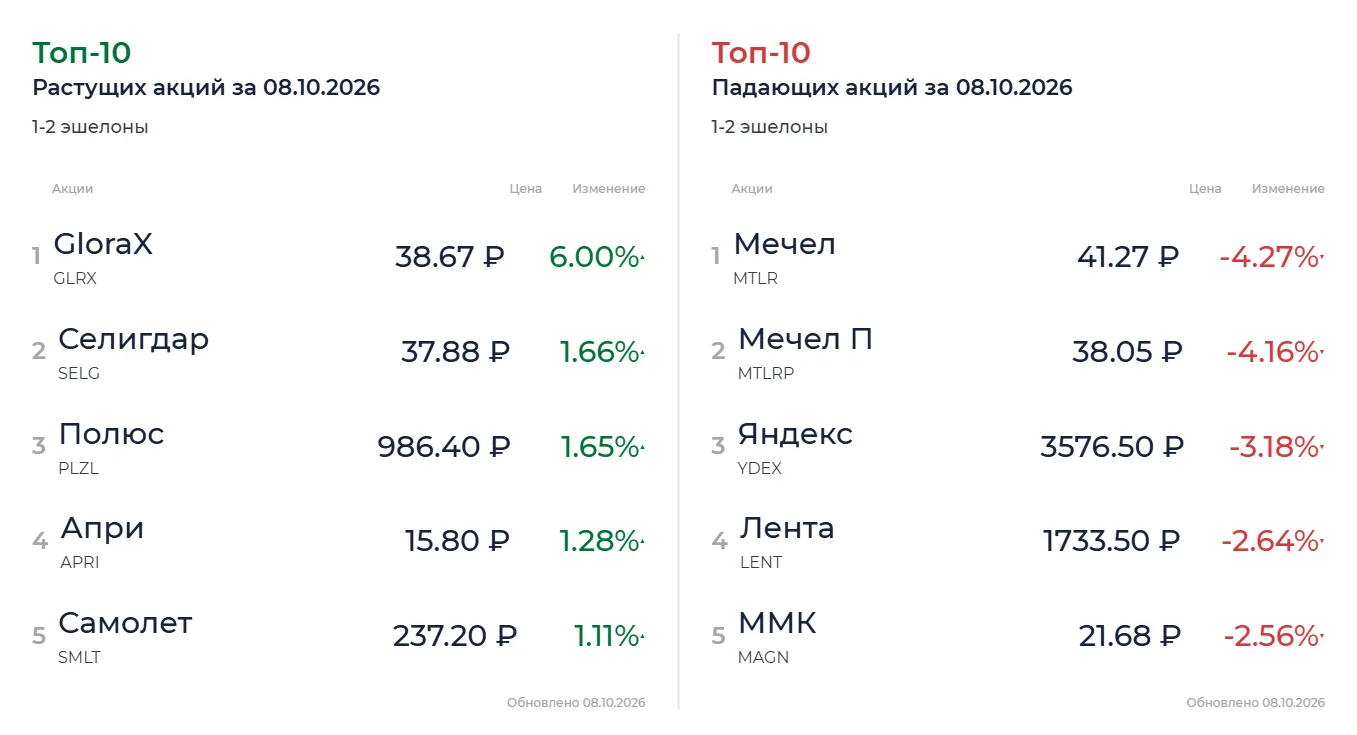Click the 3576.50 ₽ price of Яндекс
This screenshot has height=735, width=1357.
tap(1112, 446)
